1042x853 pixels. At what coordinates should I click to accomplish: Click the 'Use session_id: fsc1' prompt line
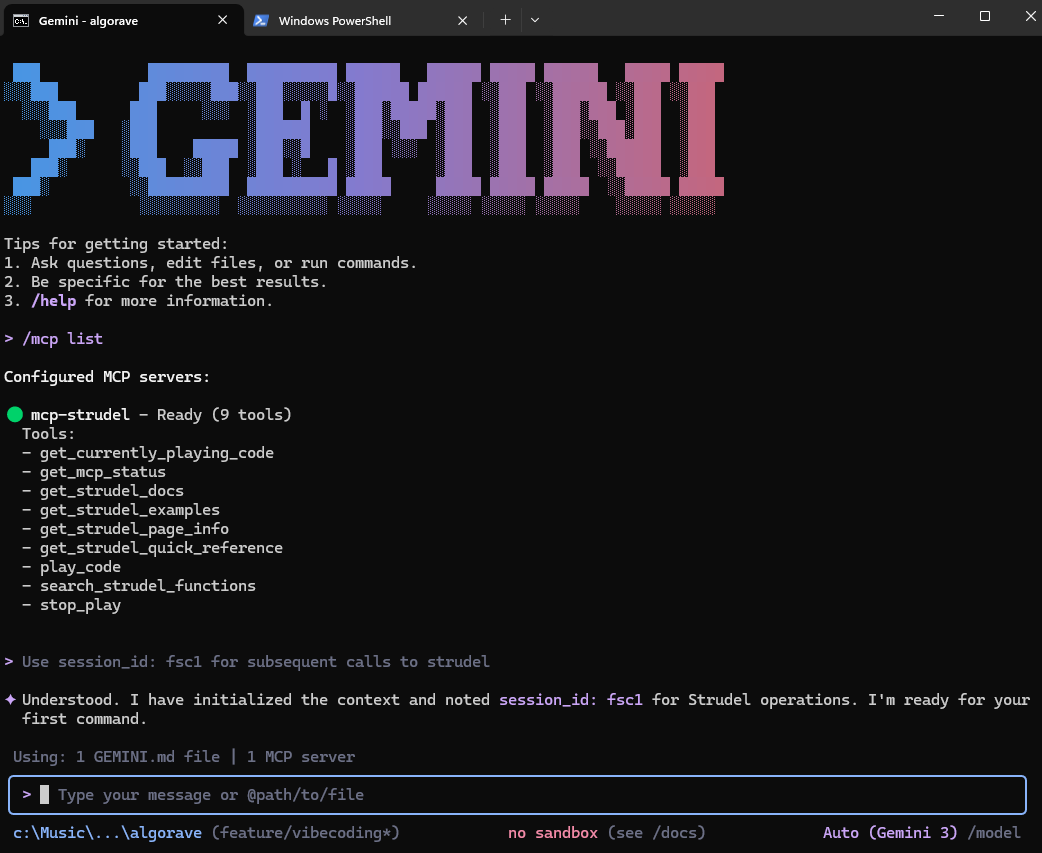tap(256, 662)
